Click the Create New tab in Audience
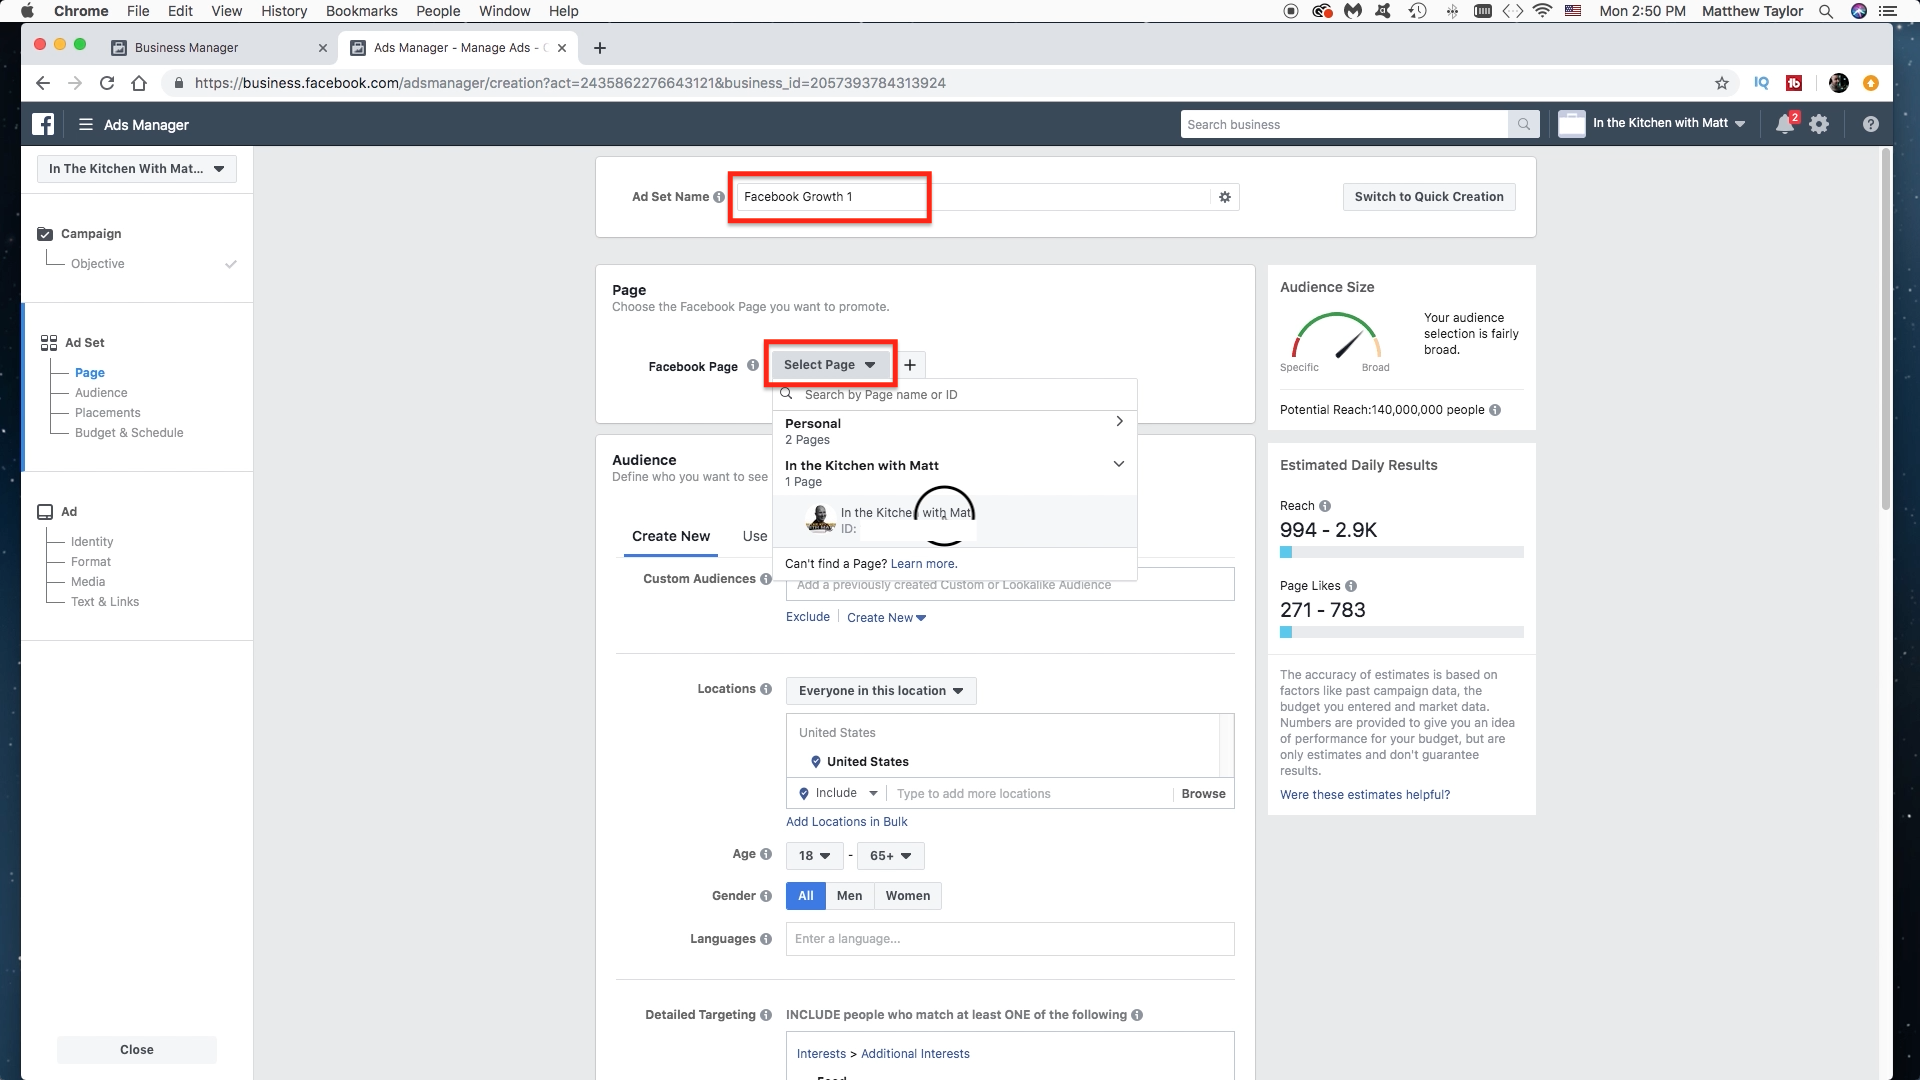Screen dimensions: 1920x1080 (671, 535)
